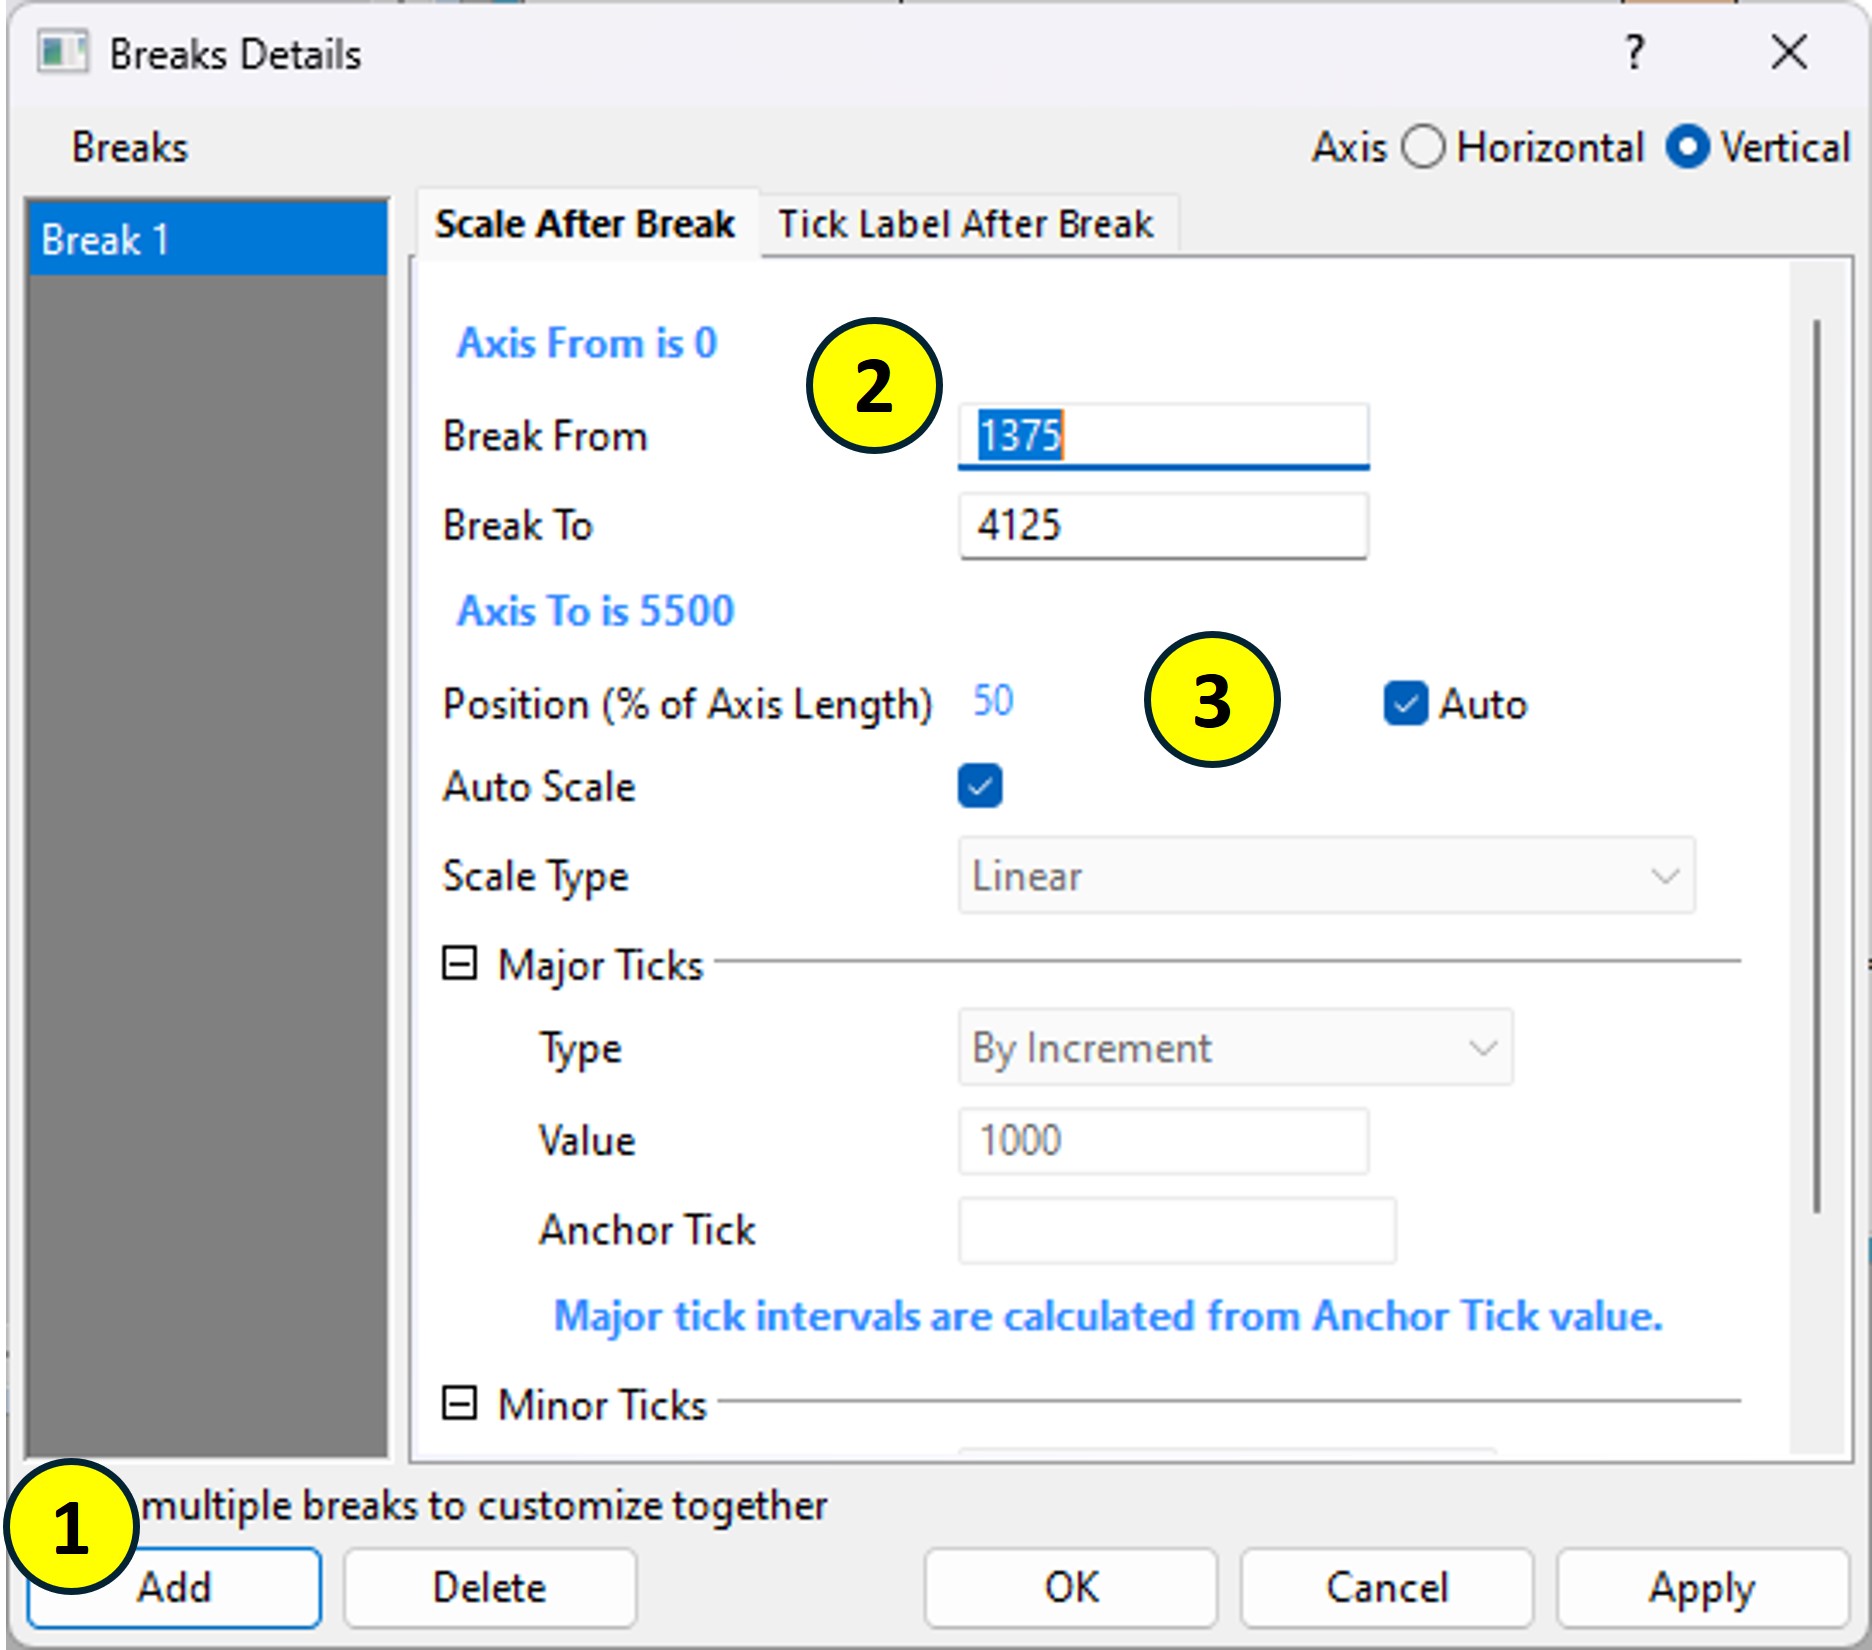Select the Horizontal axis radio button
Screen dimensions: 1872x1650
pyautogui.click(x=1423, y=147)
